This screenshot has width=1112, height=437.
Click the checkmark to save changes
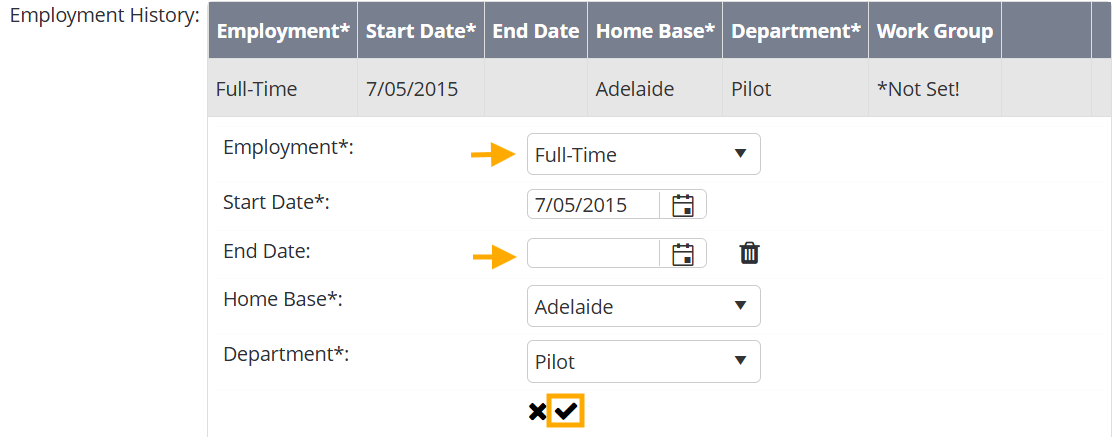click(566, 411)
